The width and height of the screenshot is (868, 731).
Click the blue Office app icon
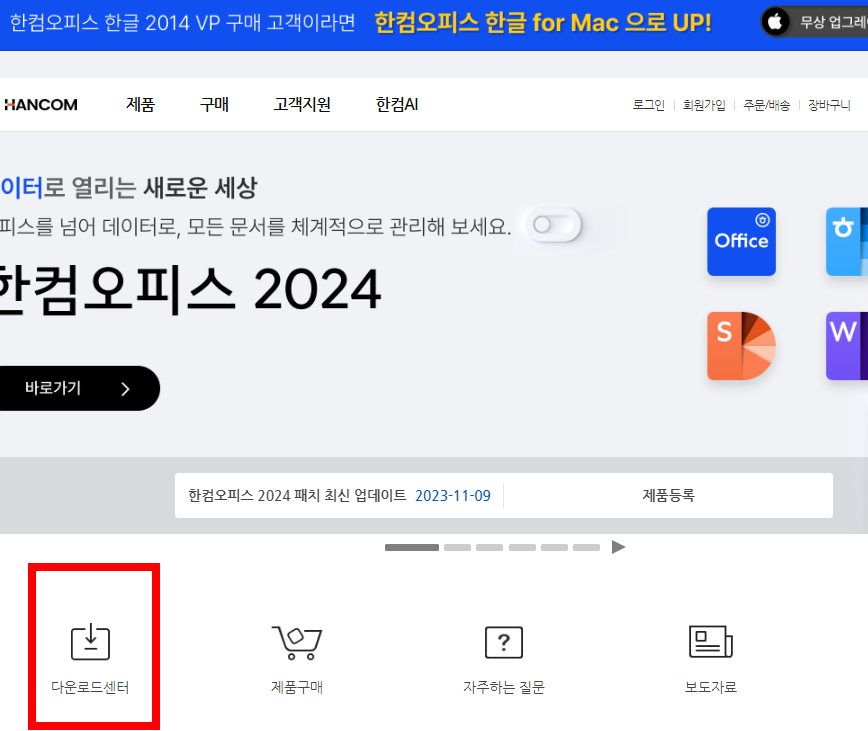[x=741, y=241]
